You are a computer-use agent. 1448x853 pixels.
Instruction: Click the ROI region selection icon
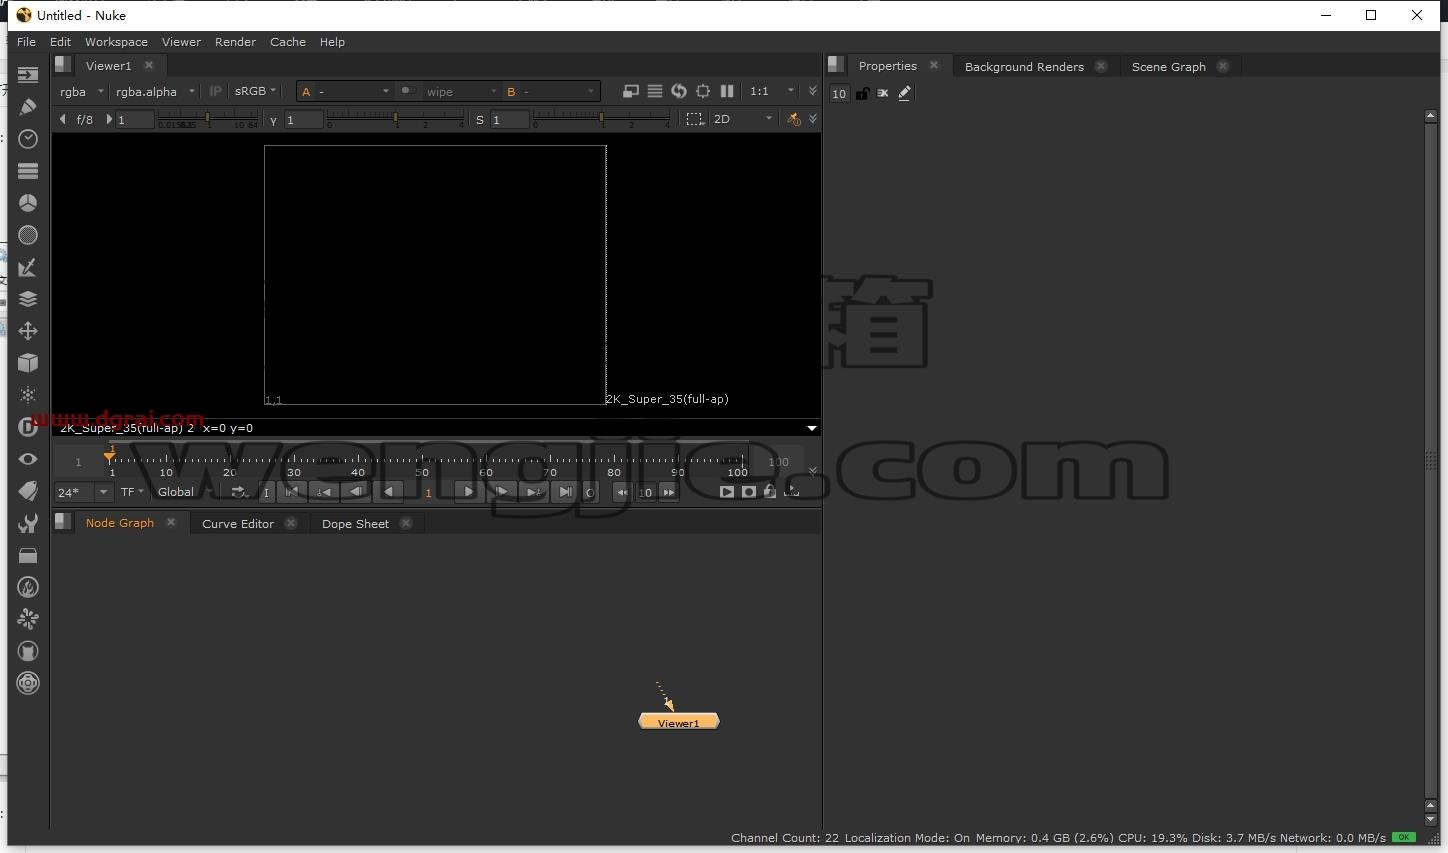pos(694,119)
